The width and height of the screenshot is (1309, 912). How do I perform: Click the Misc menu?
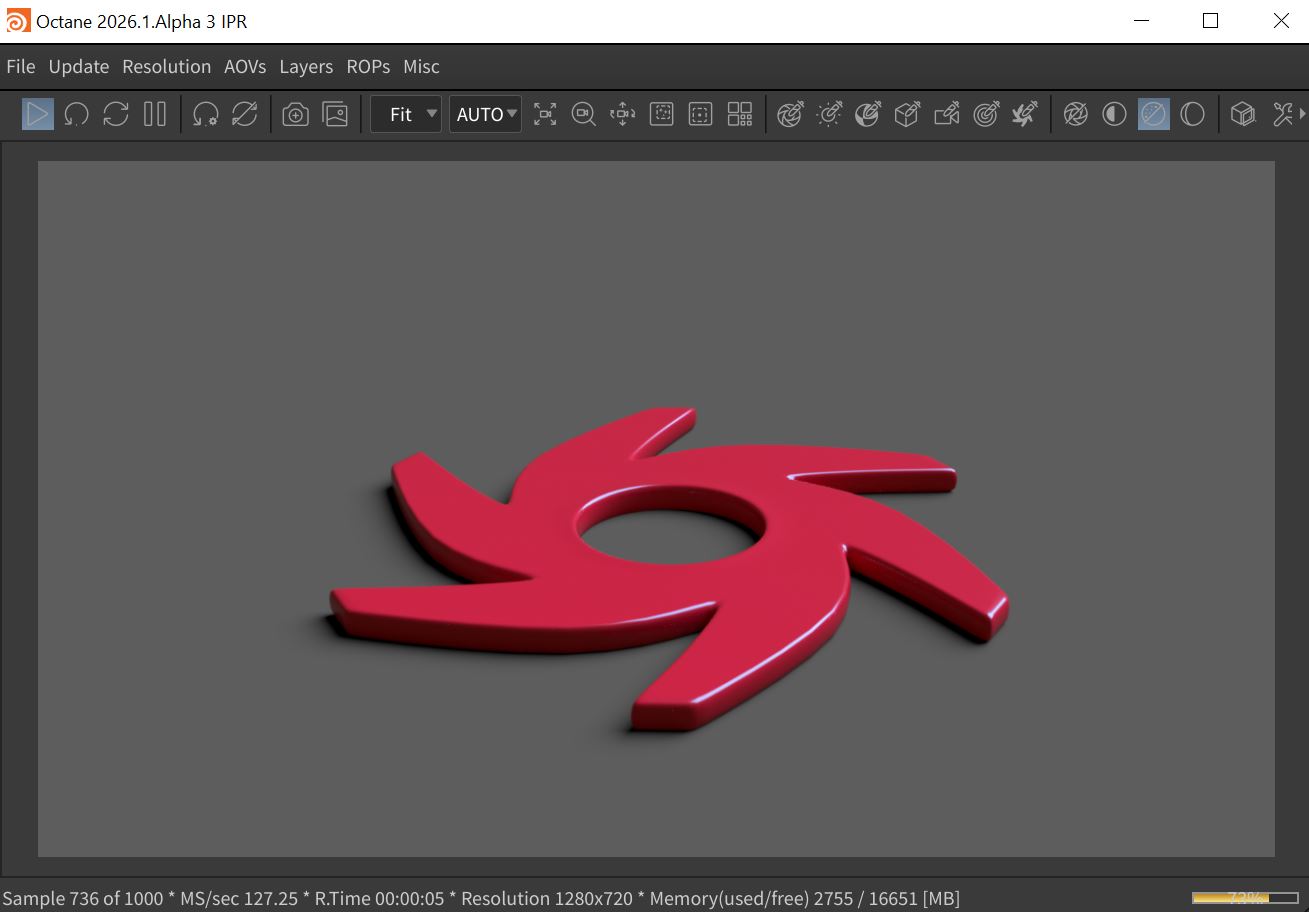(x=421, y=67)
